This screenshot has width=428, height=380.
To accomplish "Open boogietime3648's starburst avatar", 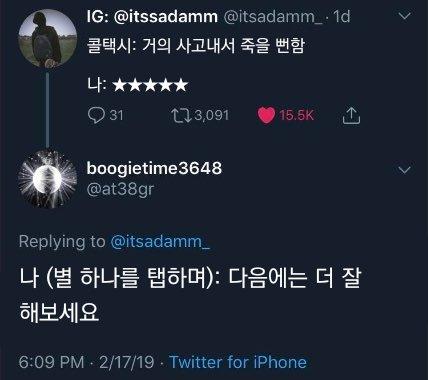I will pyautogui.click(x=48, y=179).
